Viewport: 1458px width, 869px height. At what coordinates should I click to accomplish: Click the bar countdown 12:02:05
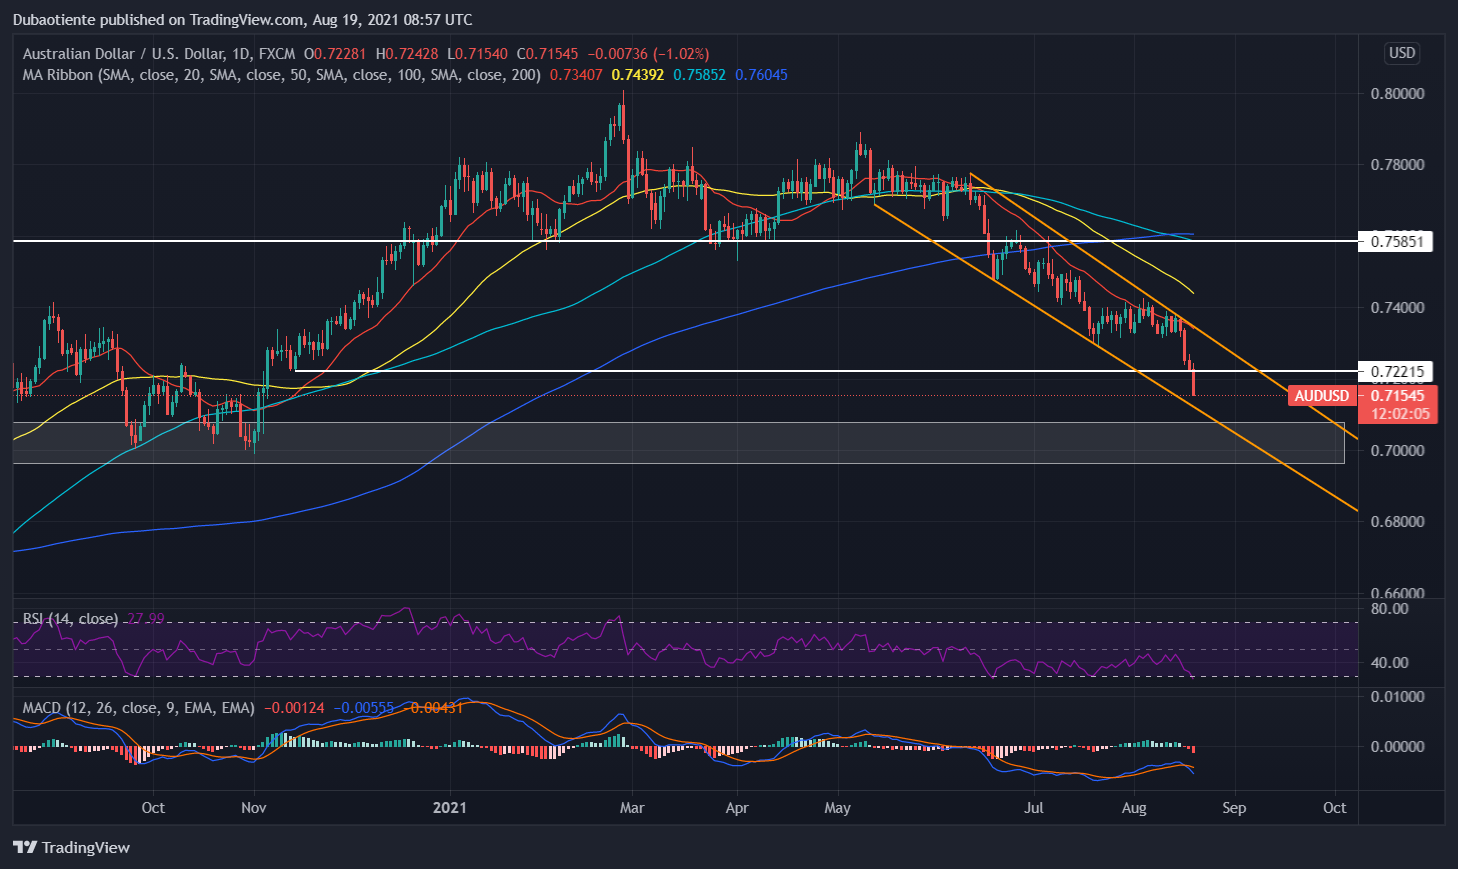pos(1398,414)
